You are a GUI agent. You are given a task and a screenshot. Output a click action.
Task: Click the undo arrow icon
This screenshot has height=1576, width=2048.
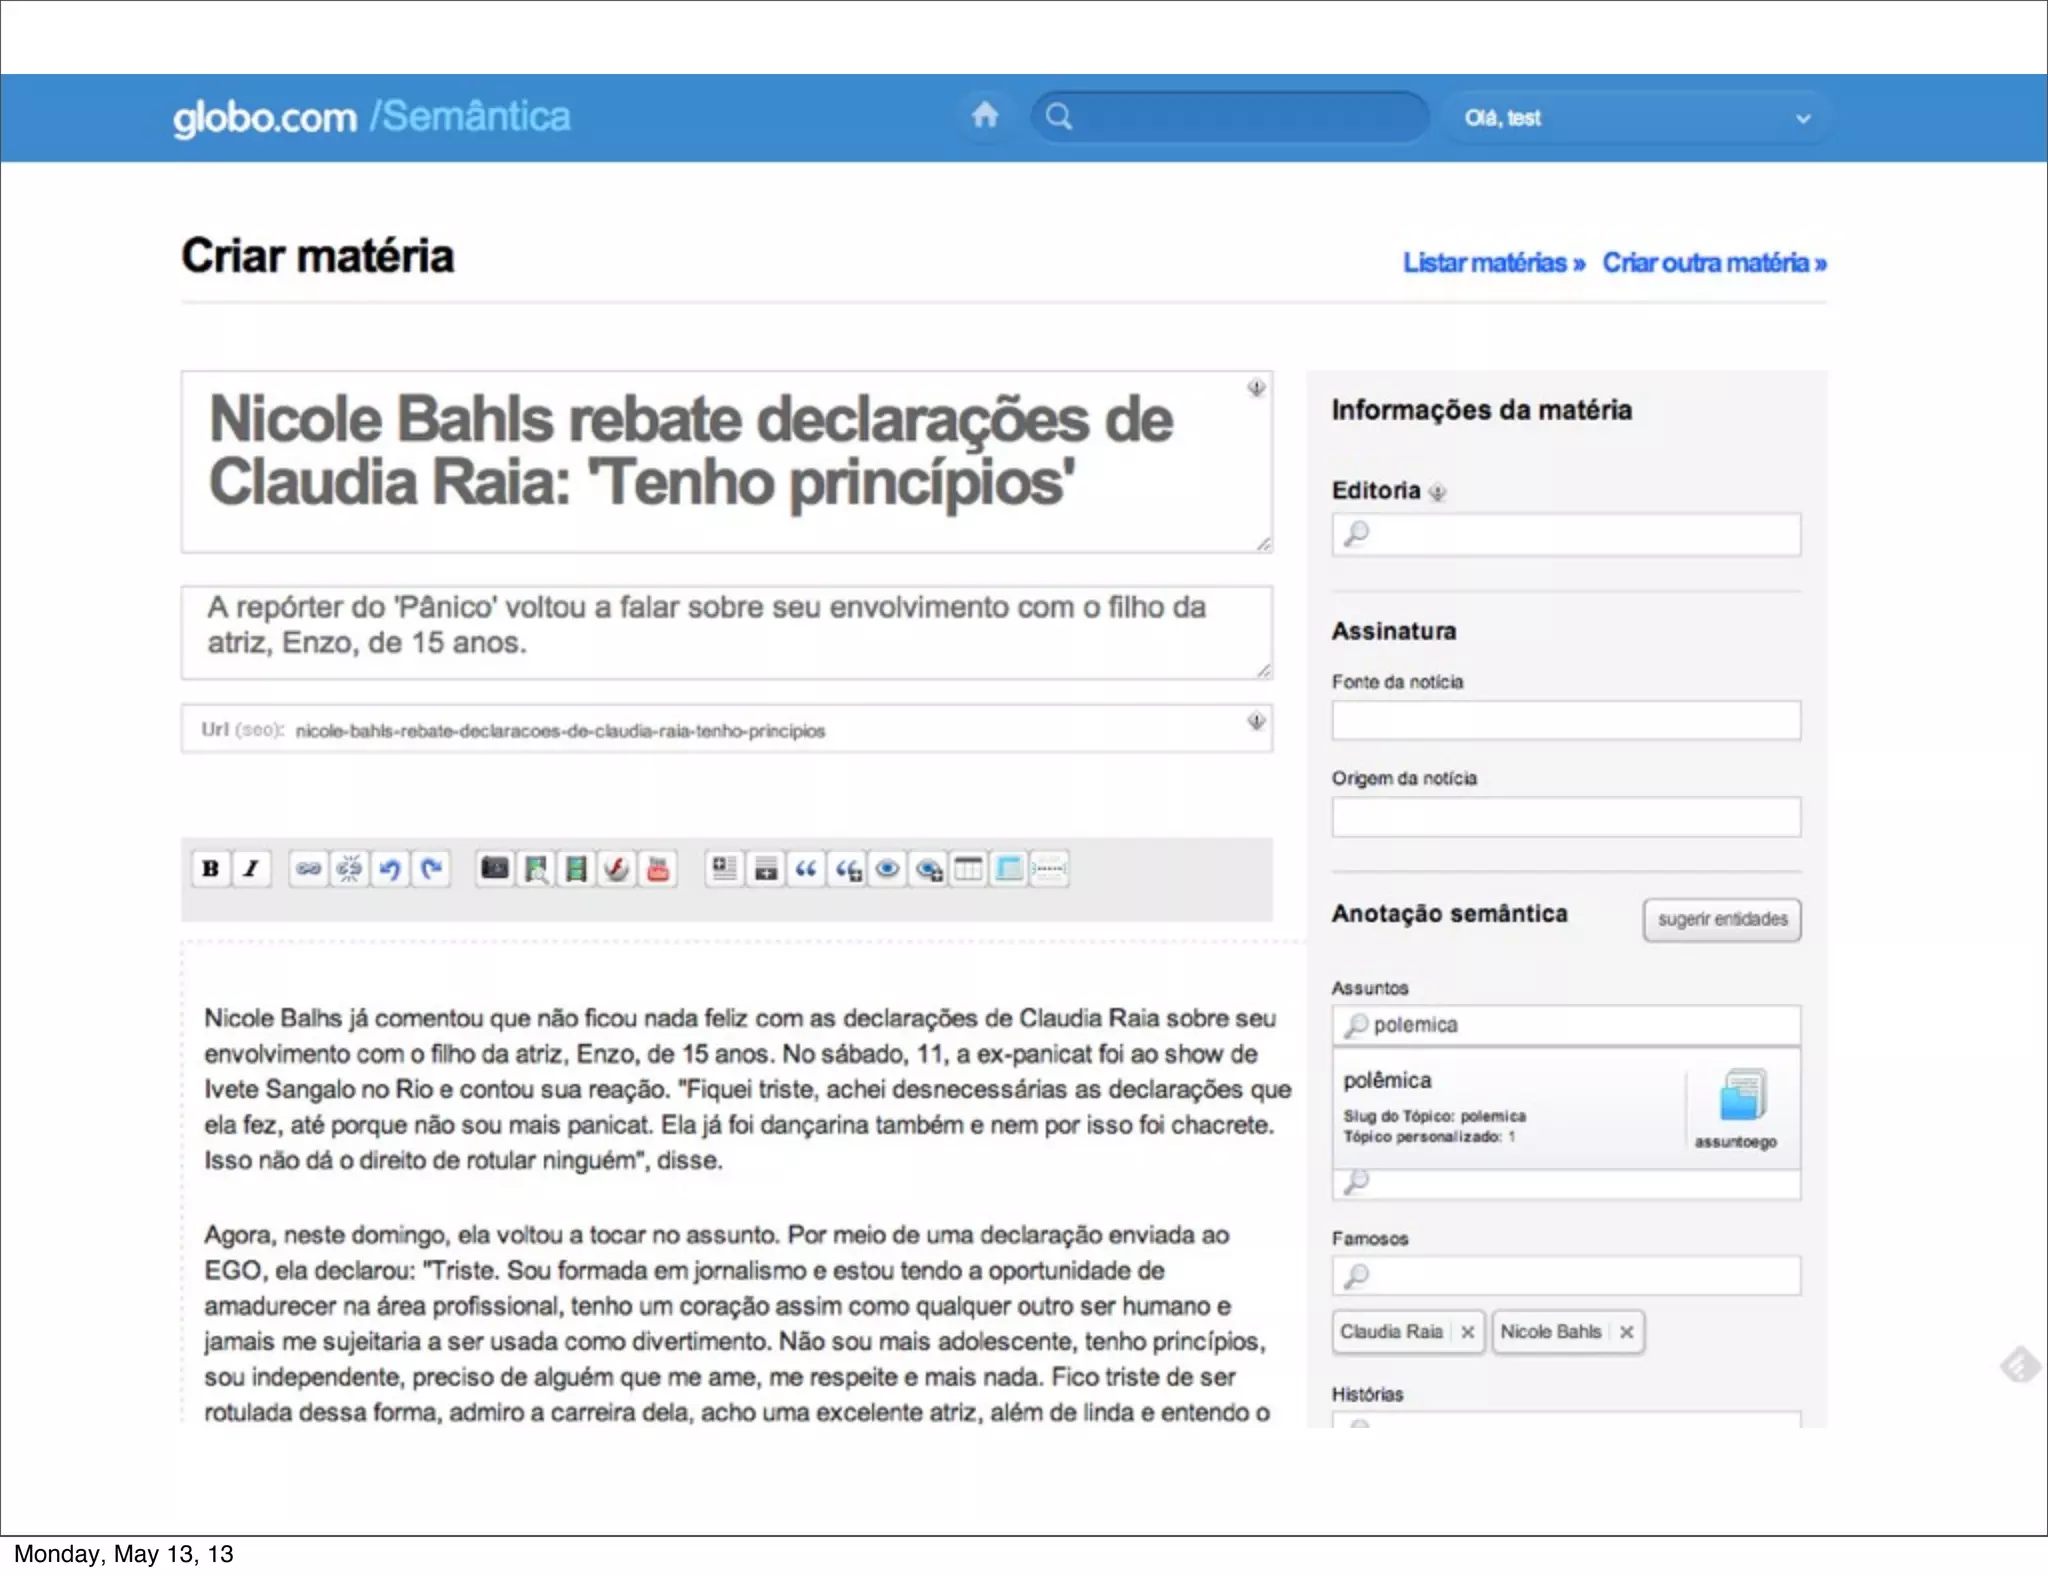point(390,869)
